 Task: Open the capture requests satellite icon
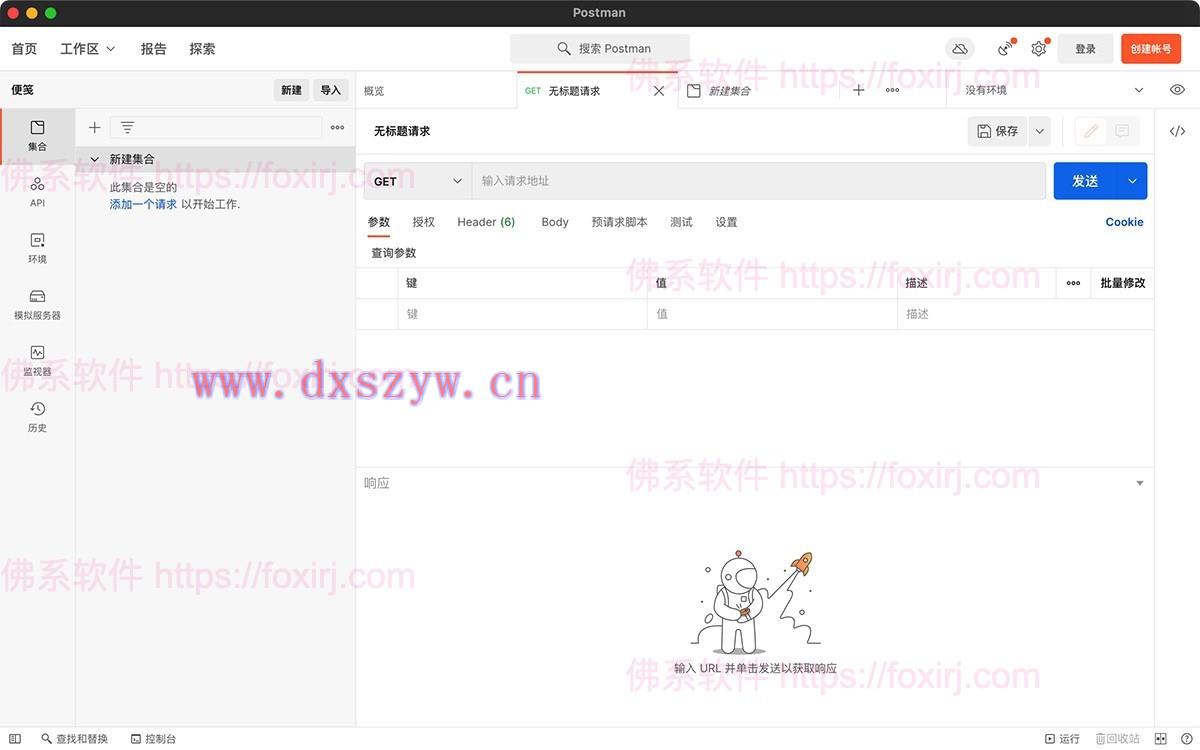coord(1005,48)
